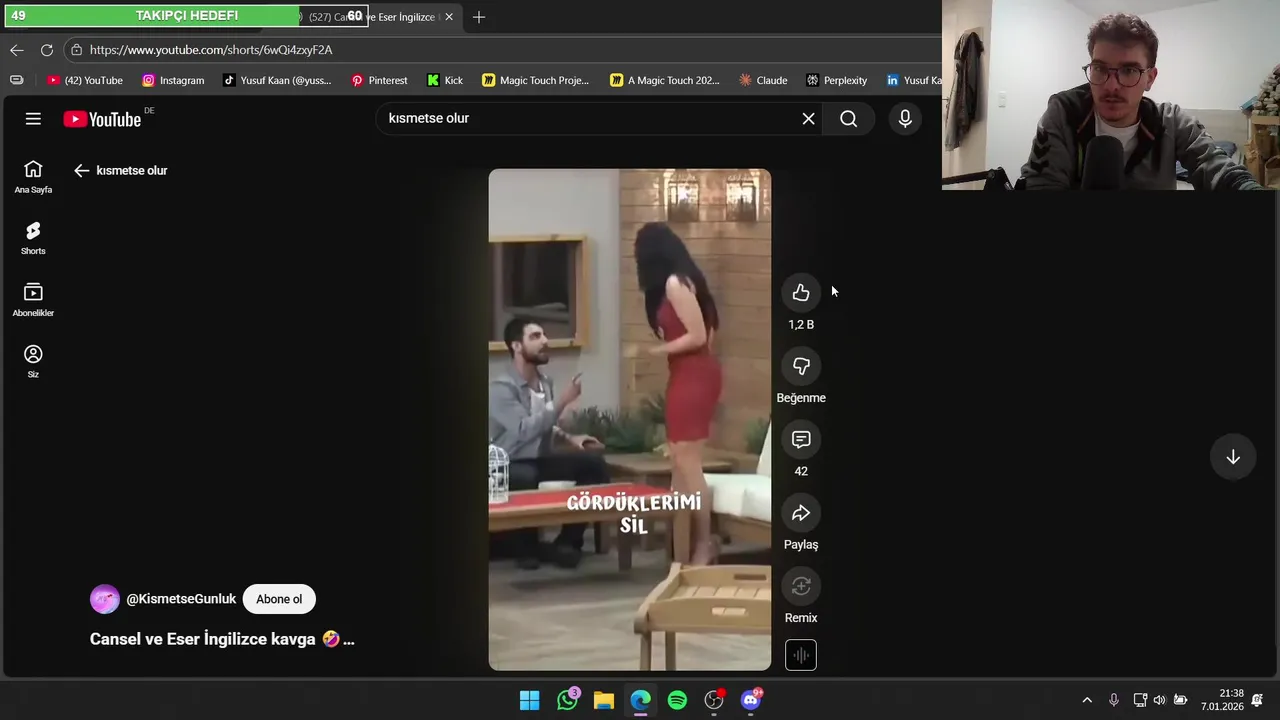Image resolution: width=1280 pixels, height=720 pixels.
Task: Click the 1,2 B like count
Action: [801, 325]
